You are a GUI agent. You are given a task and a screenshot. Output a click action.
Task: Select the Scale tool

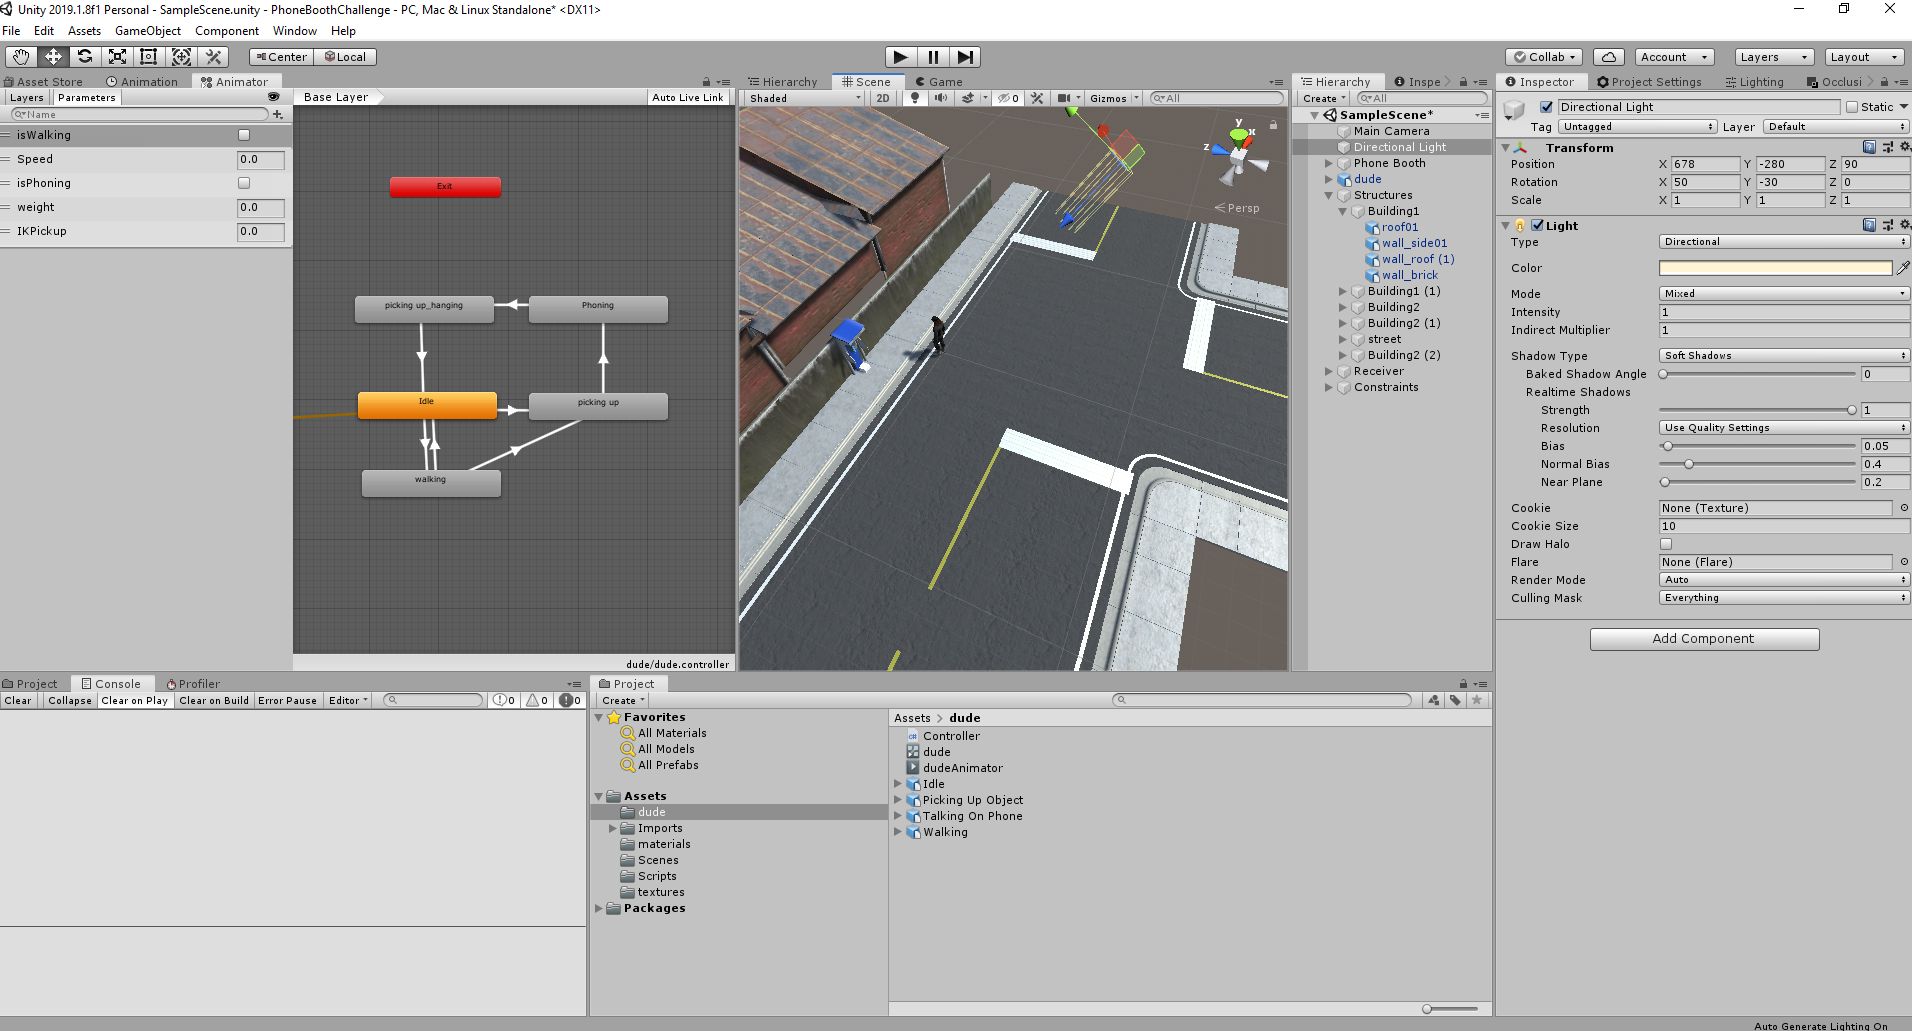pyautogui.click(x=117, y=57)
